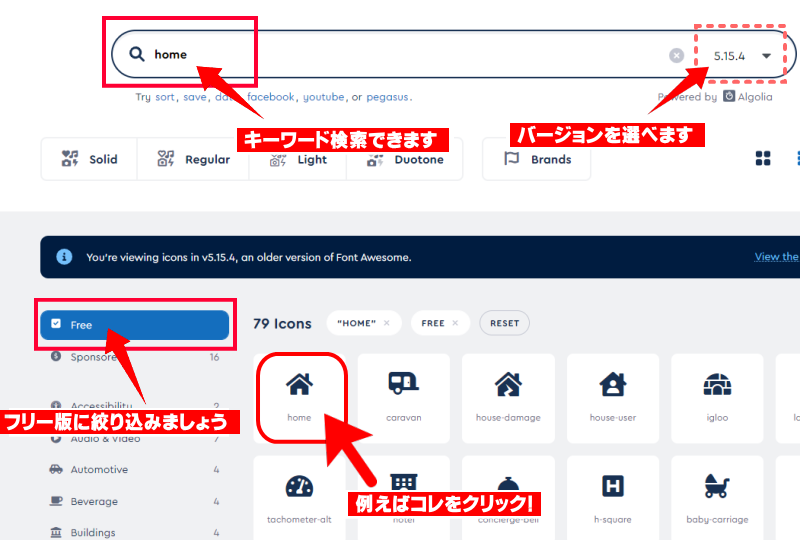
Task: Open the home icon card
Action: [299, 398]
